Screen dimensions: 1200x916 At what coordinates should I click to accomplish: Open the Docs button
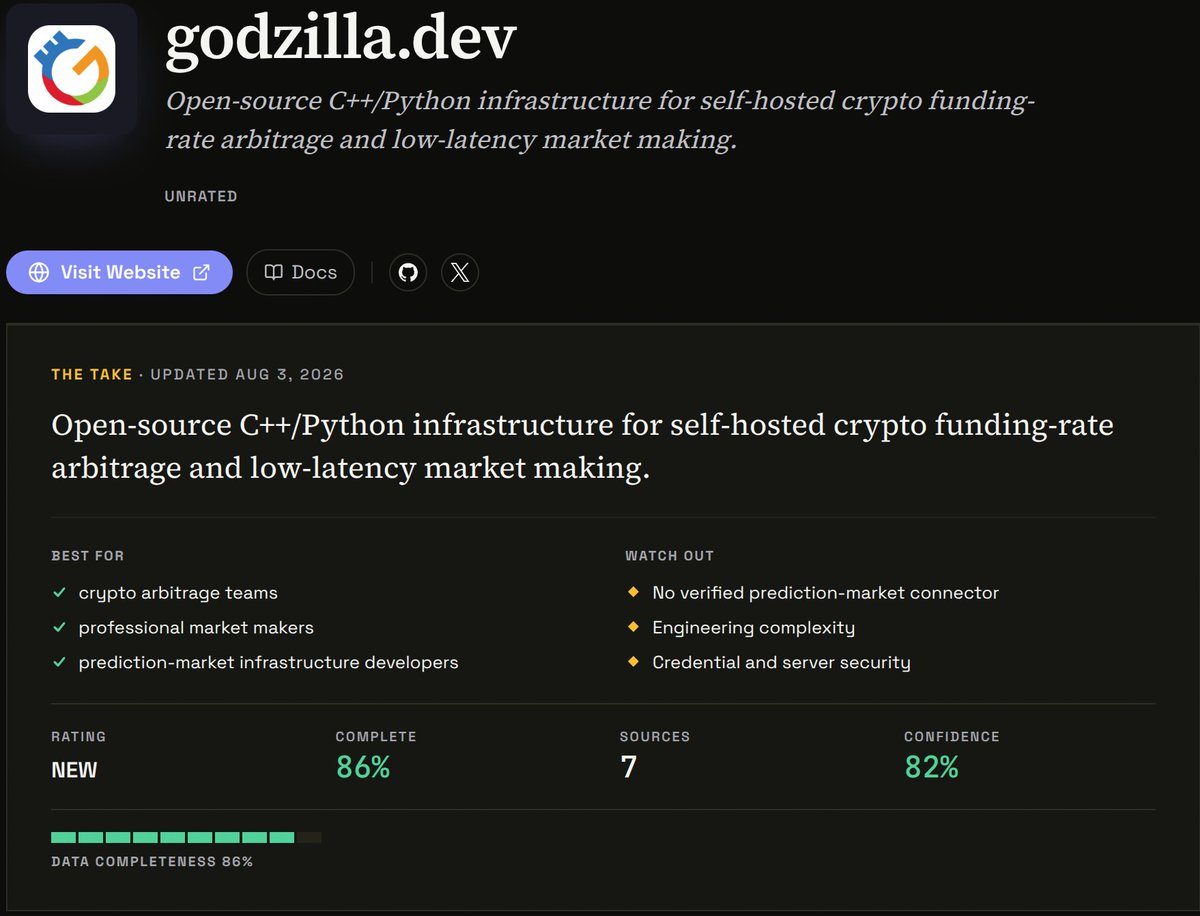(x=300, y=272)
